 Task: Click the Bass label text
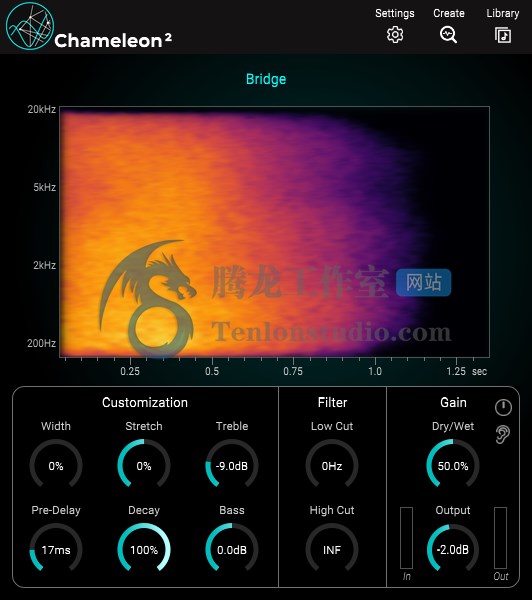pyautogui.click(x=232, y=510)
